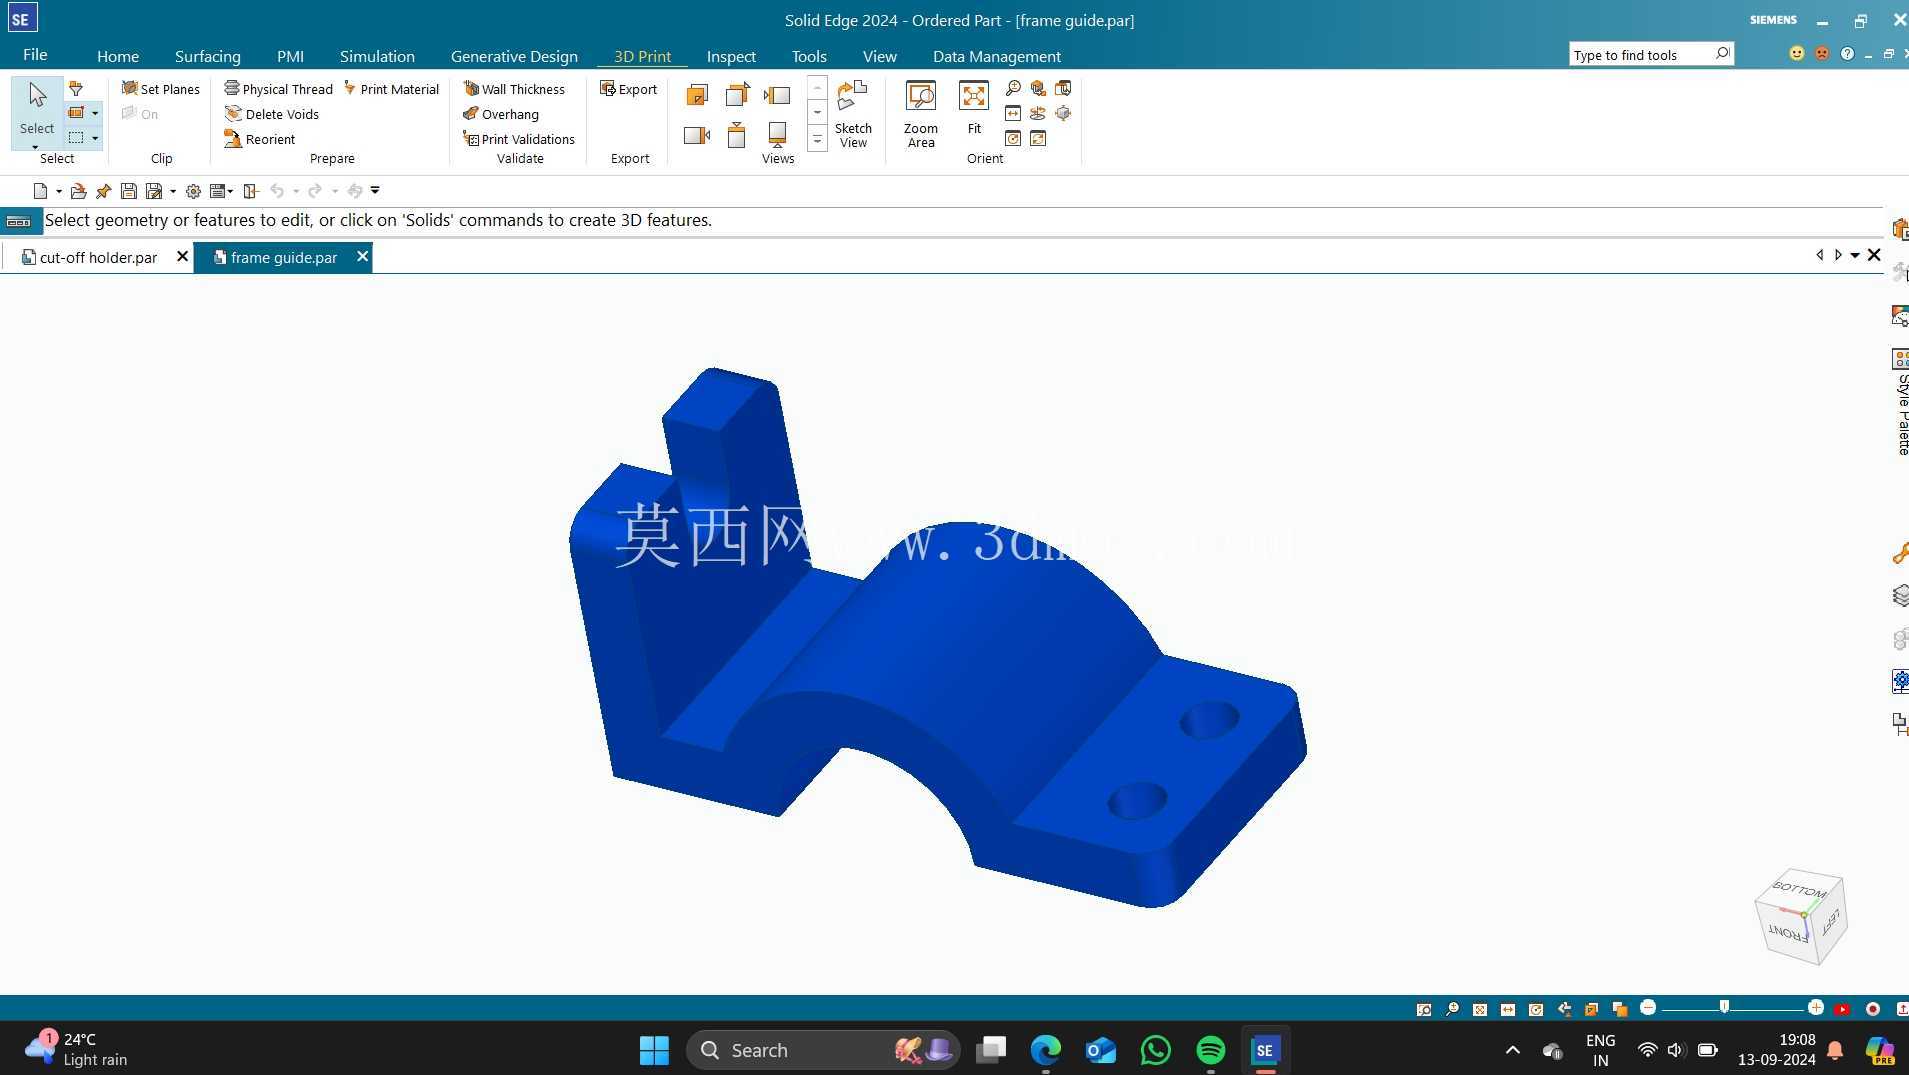Click the zoom out minus button
The height and width of the screenshot is (1075, 1909).
pos(1648,1007)
